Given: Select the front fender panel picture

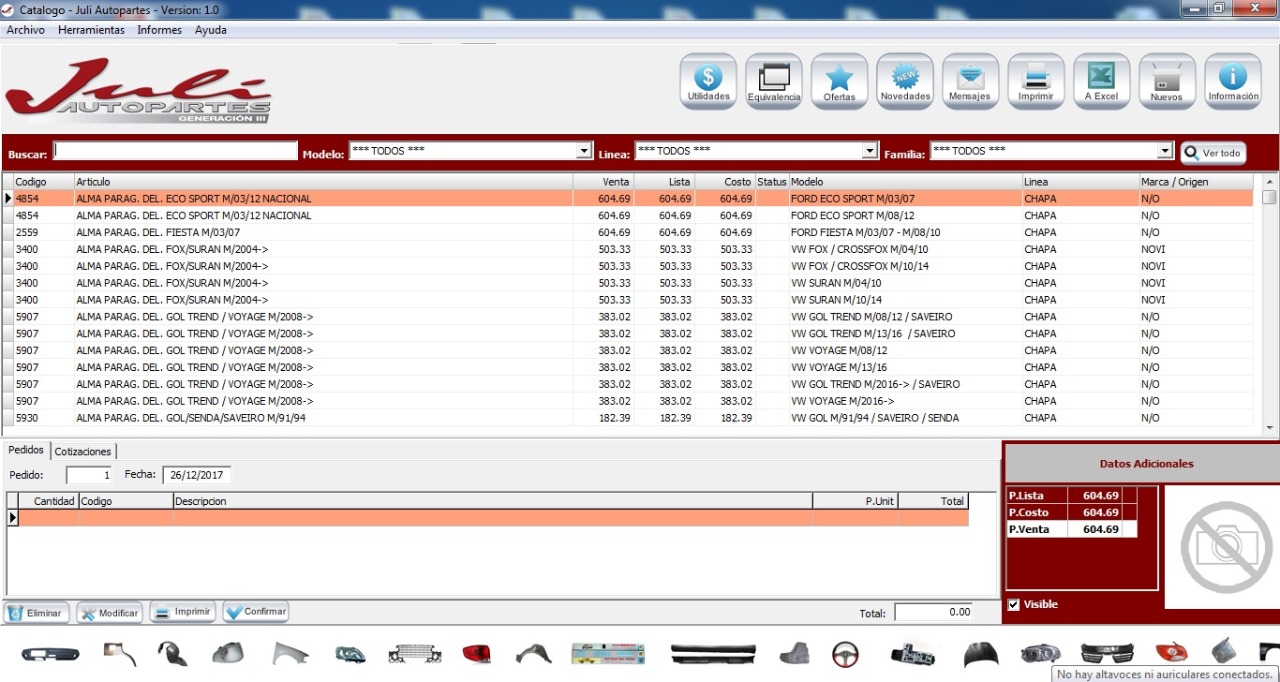Looking at the screenshot, I should tap(289, 654).
